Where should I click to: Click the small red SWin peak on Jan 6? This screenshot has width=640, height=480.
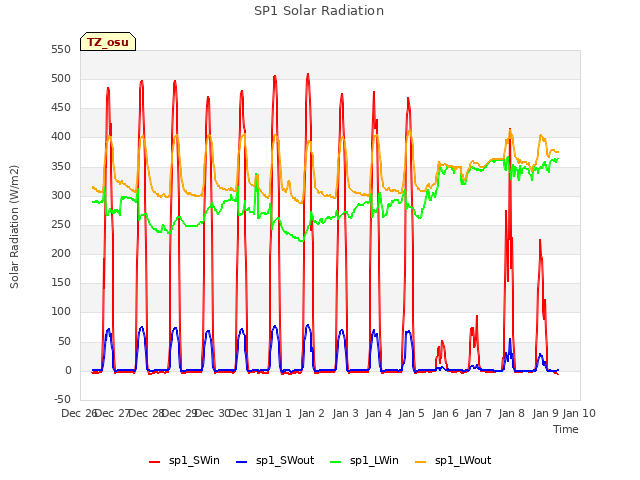[442, 342]
